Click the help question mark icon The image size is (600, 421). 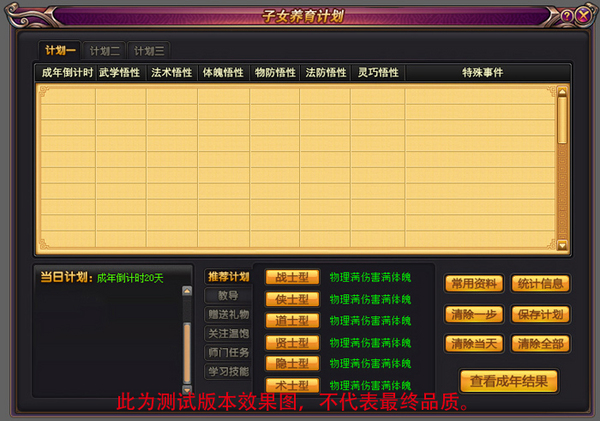[x=567, y=15]
